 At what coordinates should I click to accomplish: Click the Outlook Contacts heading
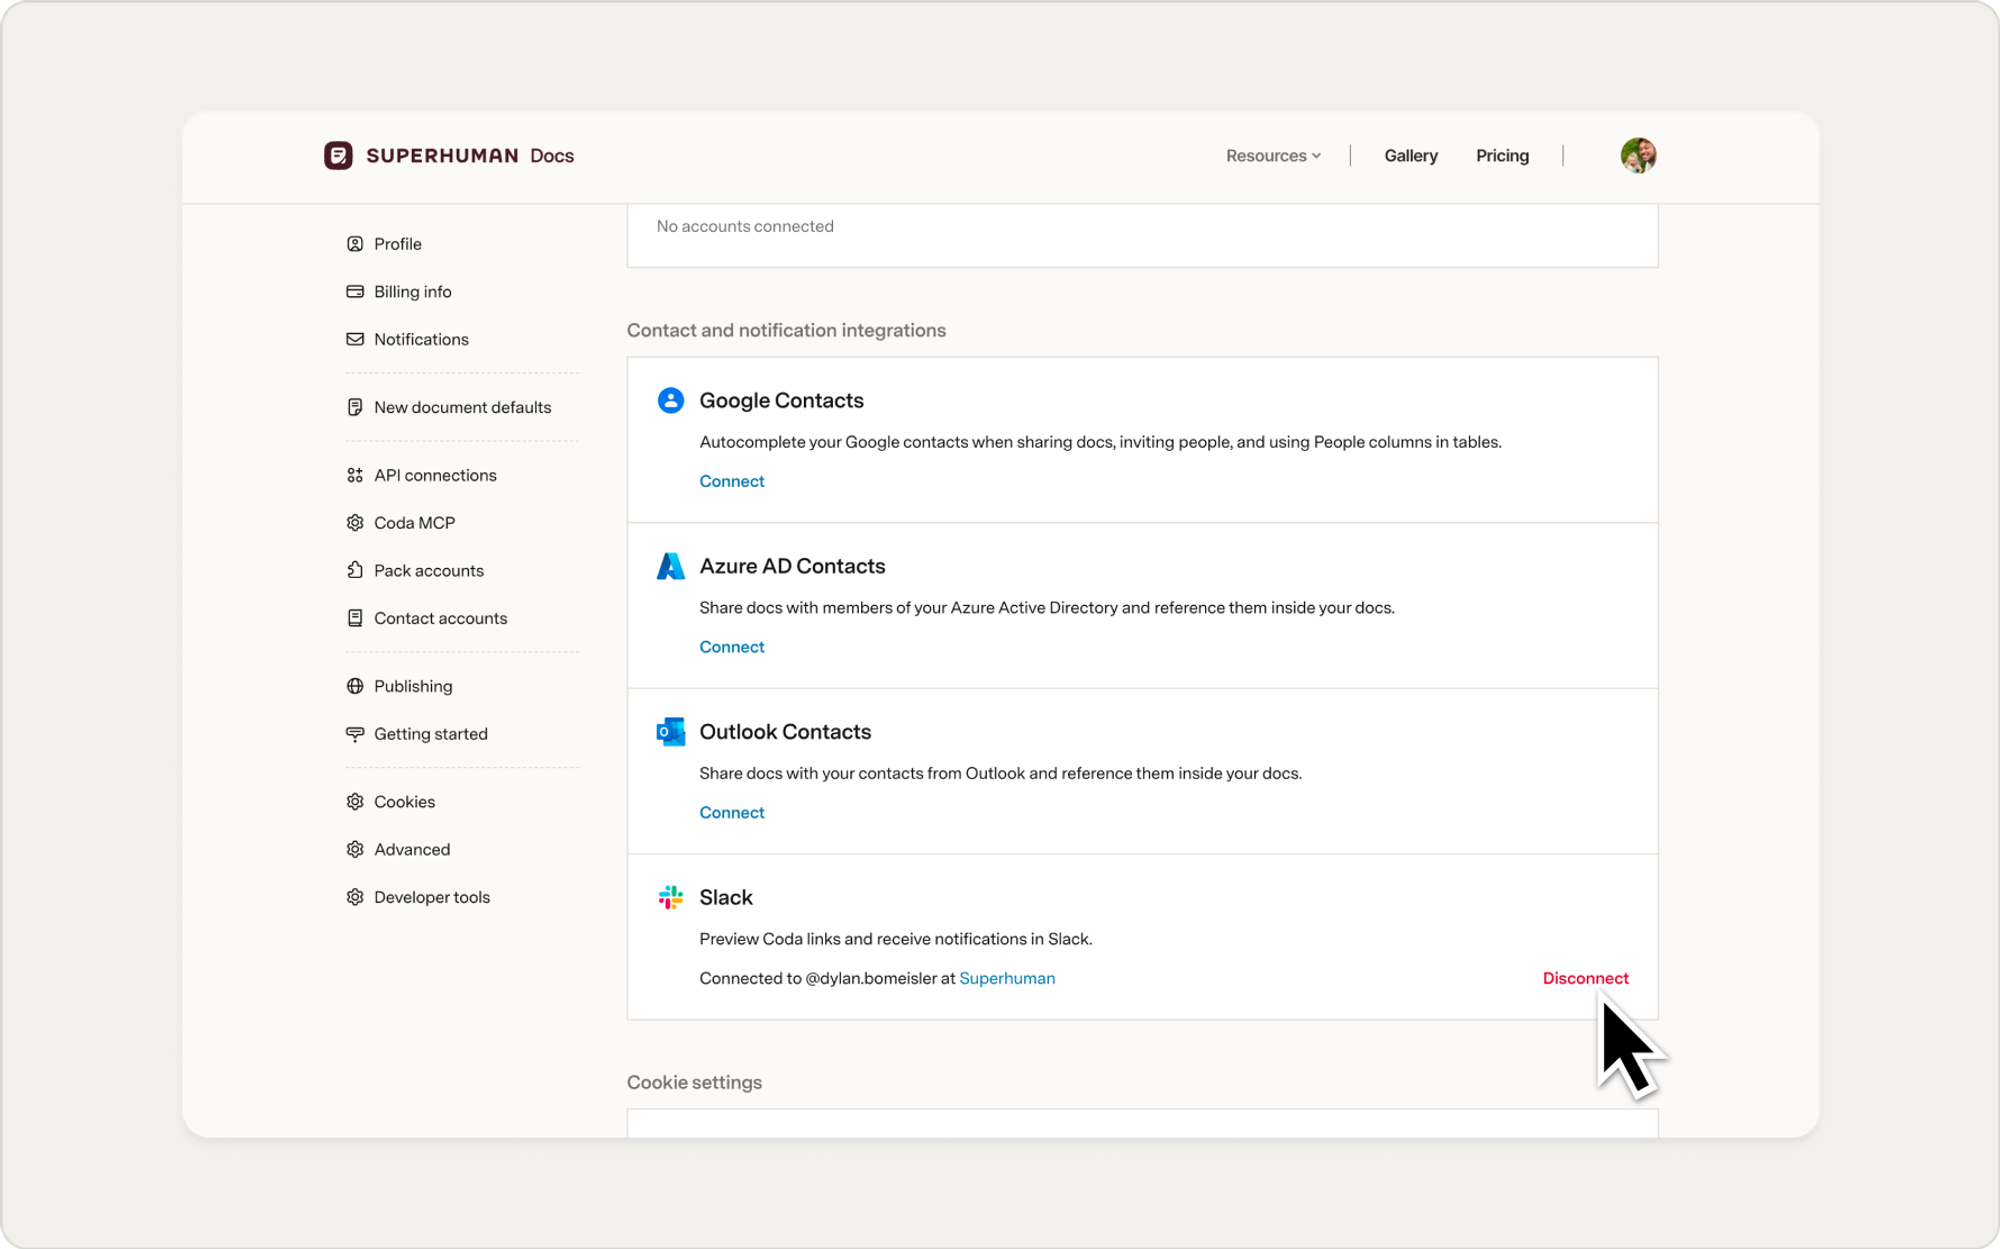786,732
